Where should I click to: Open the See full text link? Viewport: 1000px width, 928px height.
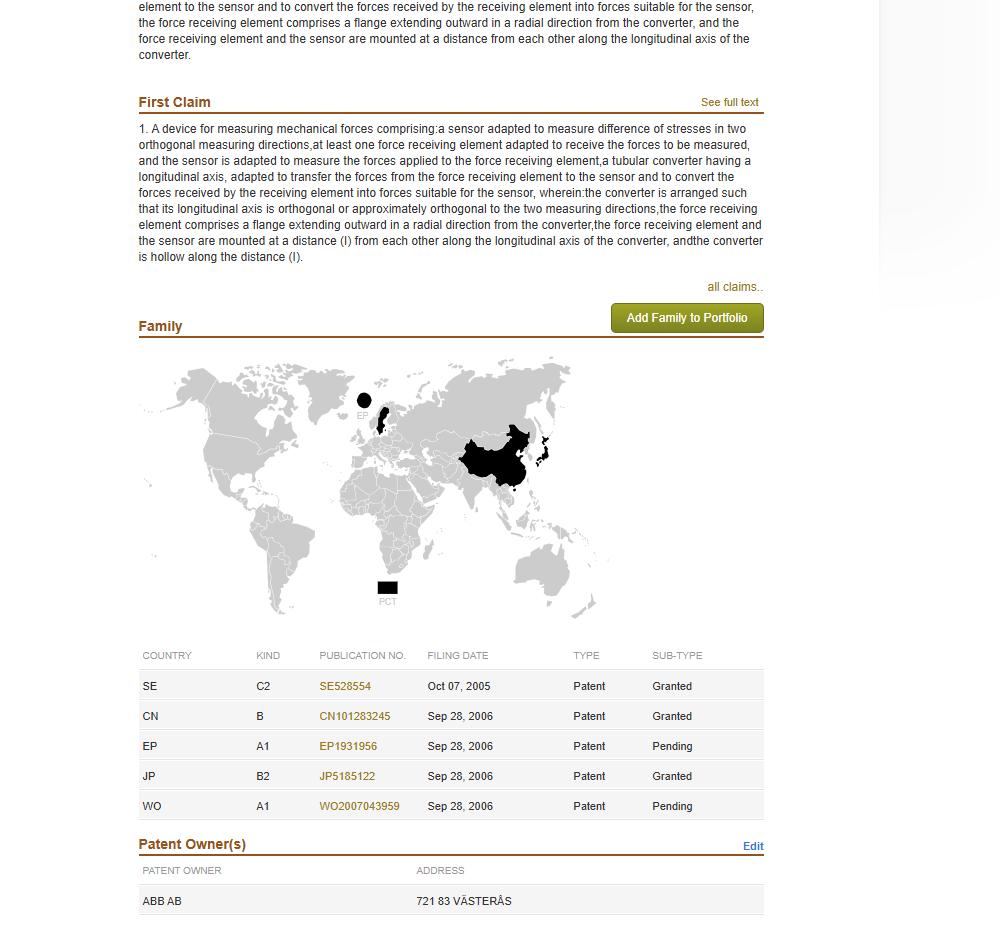[x=729, y=102]
